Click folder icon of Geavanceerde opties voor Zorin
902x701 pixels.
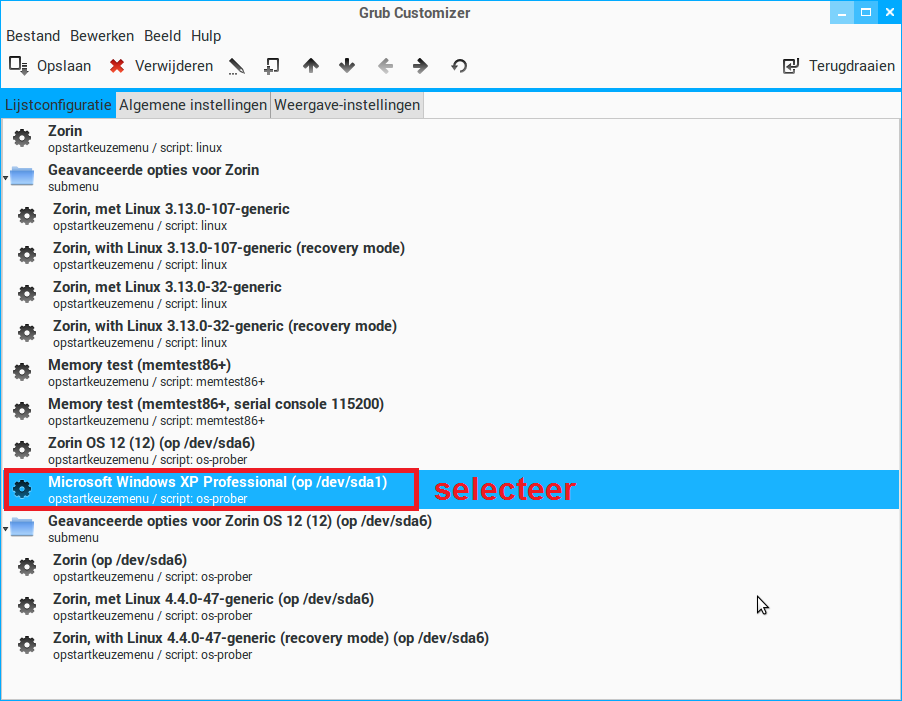pyautogui.click(x=22, y=176)
